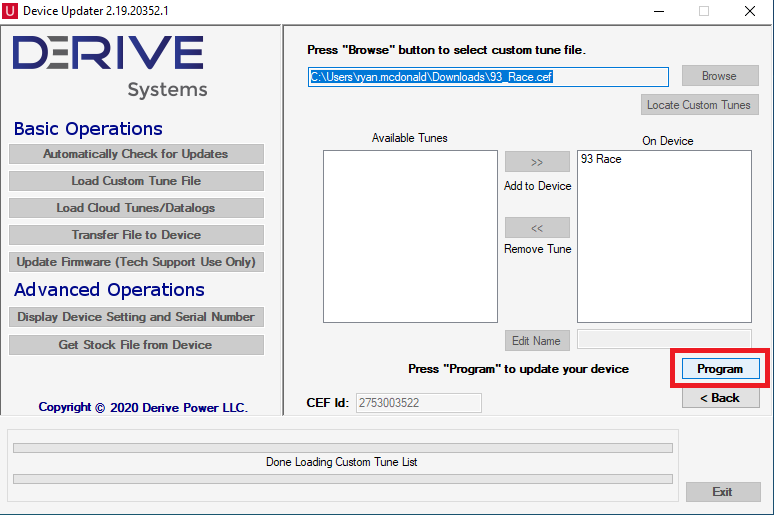Close the Device Updater window
This screenshot has height=515, width=774.
click(750, 11)
